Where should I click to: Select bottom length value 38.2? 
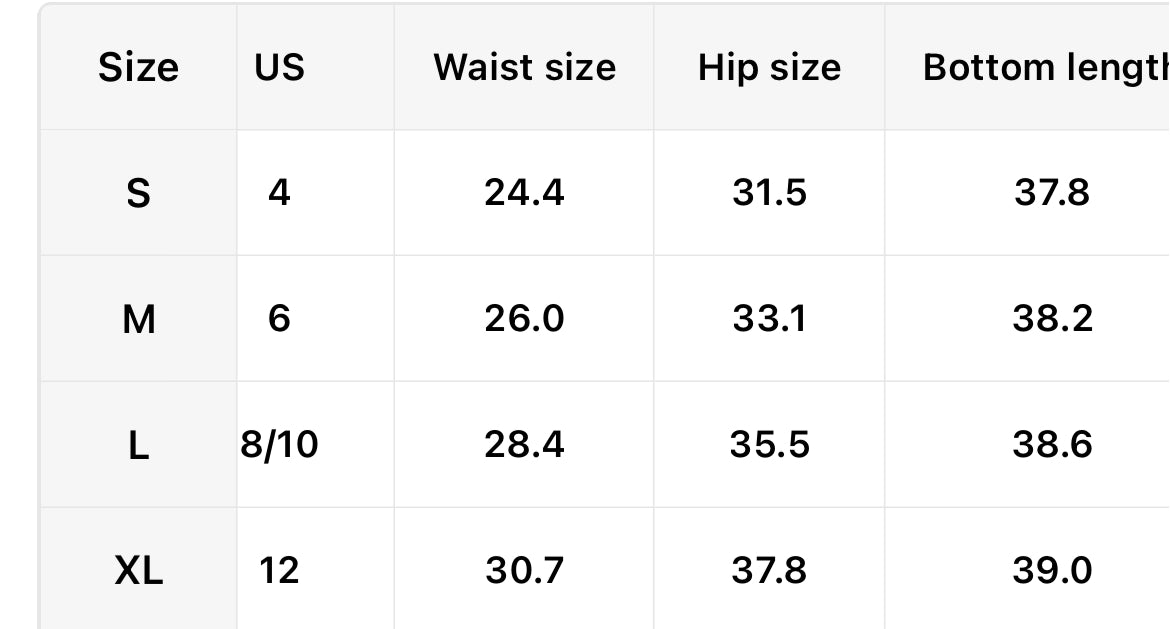[x=1051, y=319]
